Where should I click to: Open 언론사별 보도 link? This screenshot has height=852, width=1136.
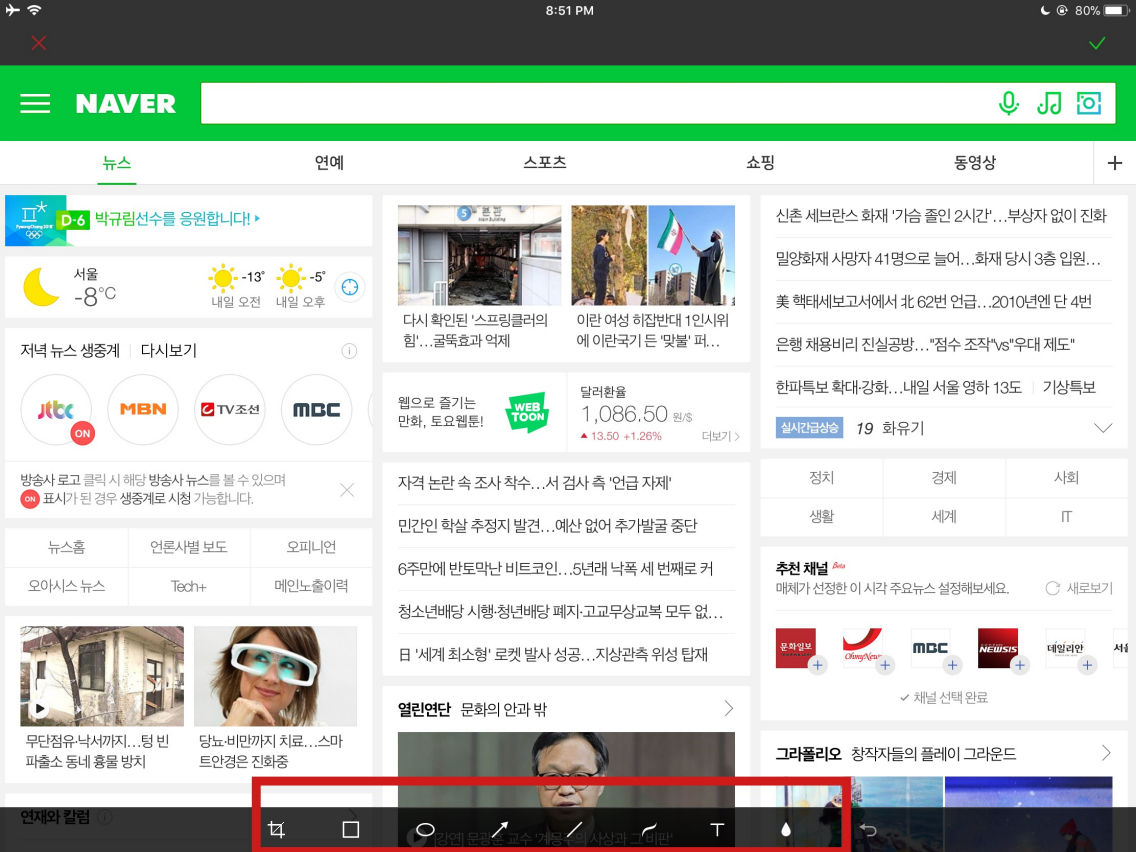(188, 547)
